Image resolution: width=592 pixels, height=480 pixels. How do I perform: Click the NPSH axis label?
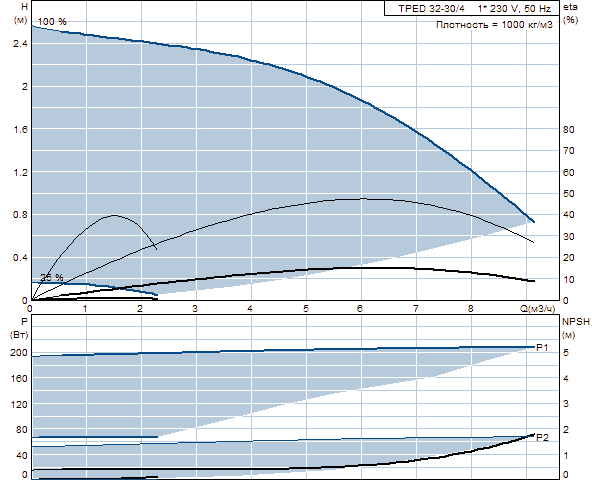click(576, 322)
